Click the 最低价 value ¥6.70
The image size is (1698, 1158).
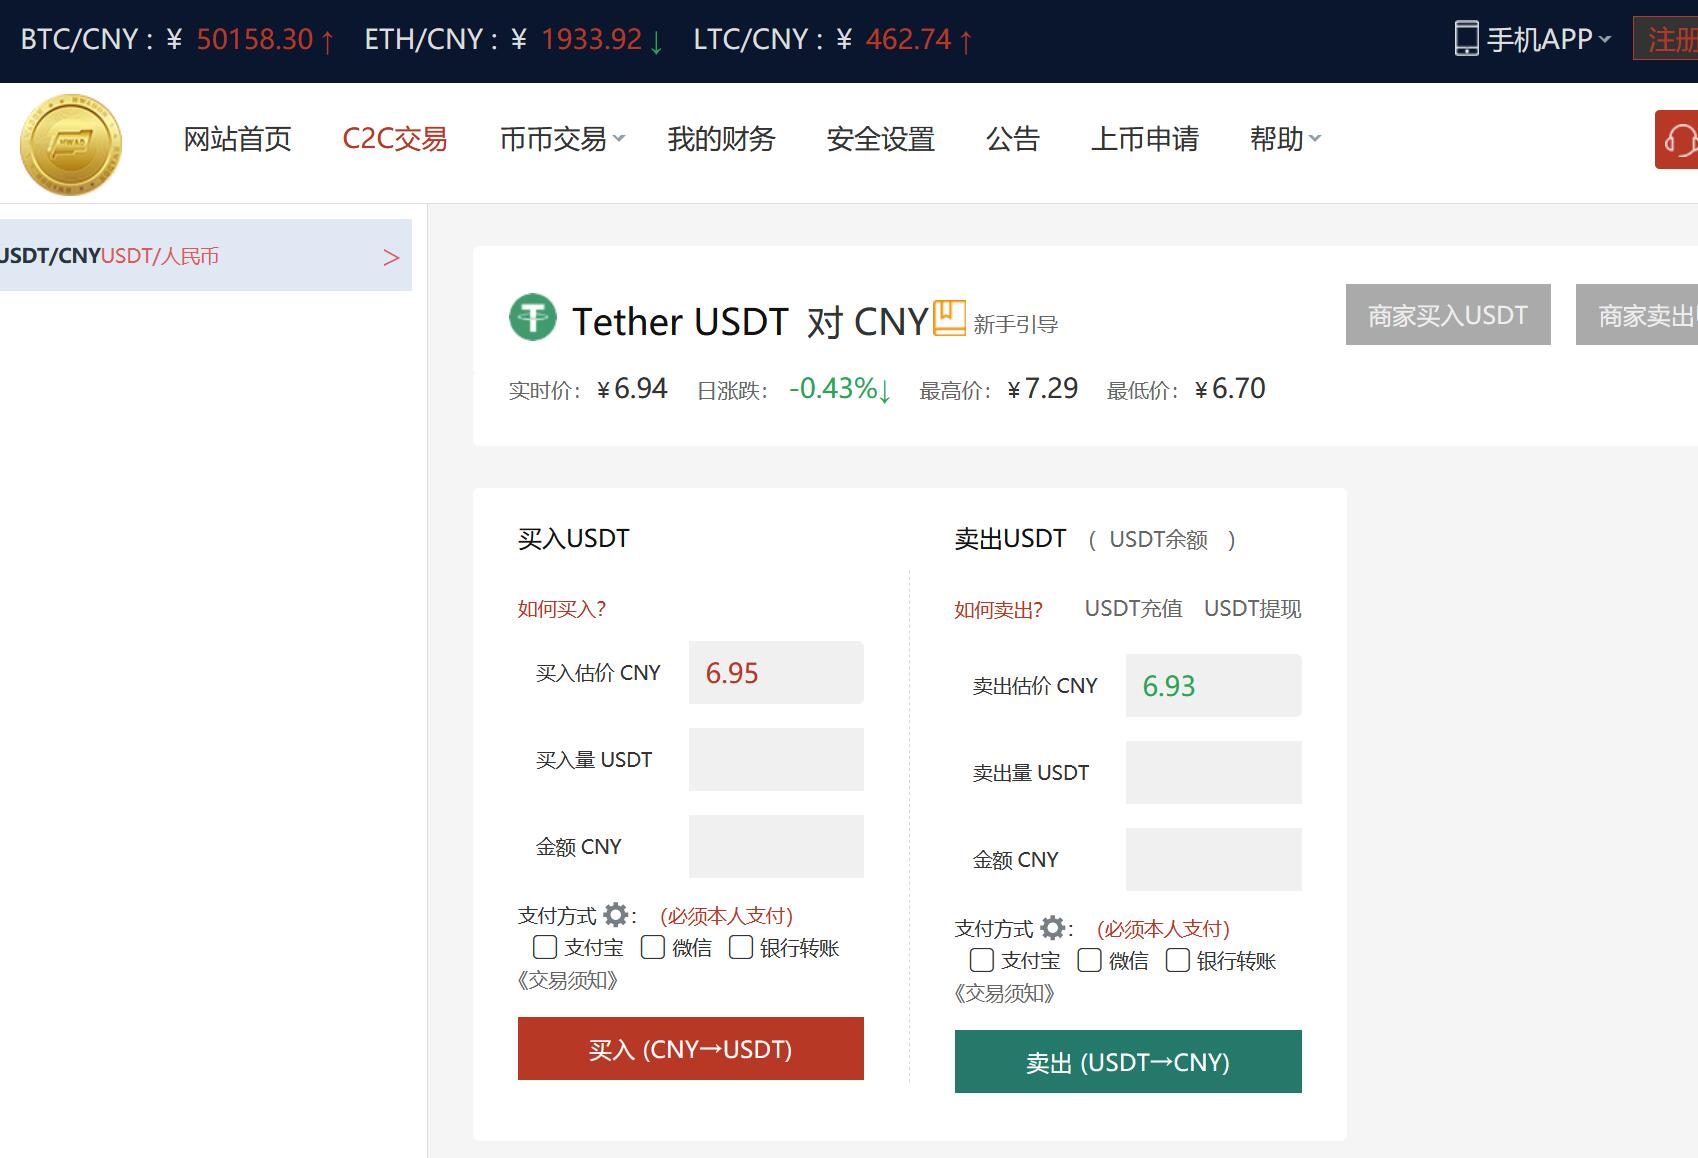1230,388
